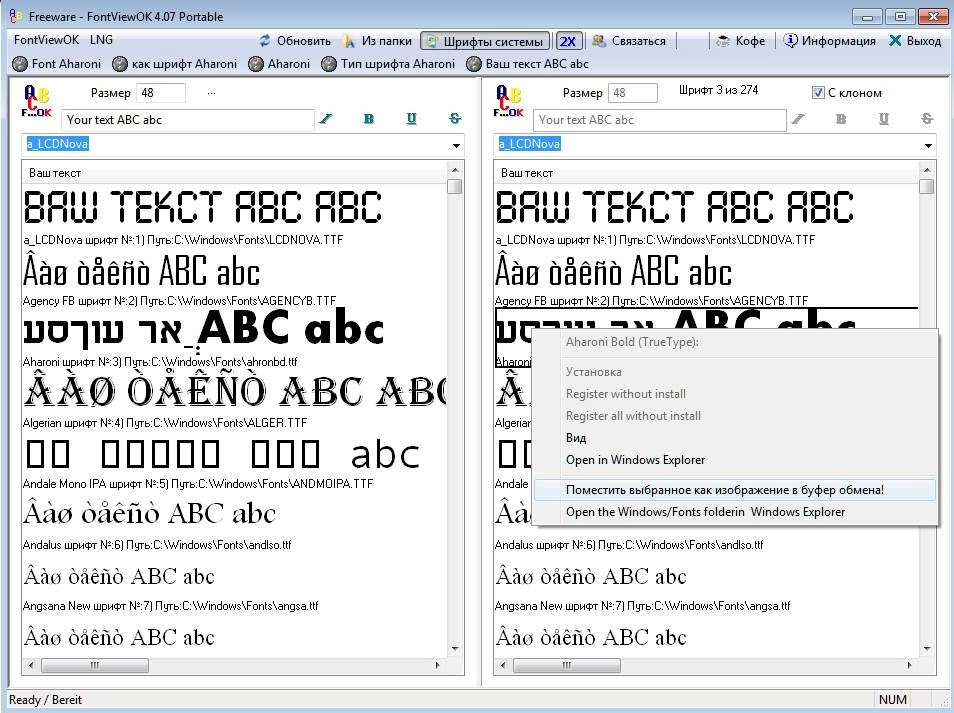Toggle underline in right panel

click(884, 119)
